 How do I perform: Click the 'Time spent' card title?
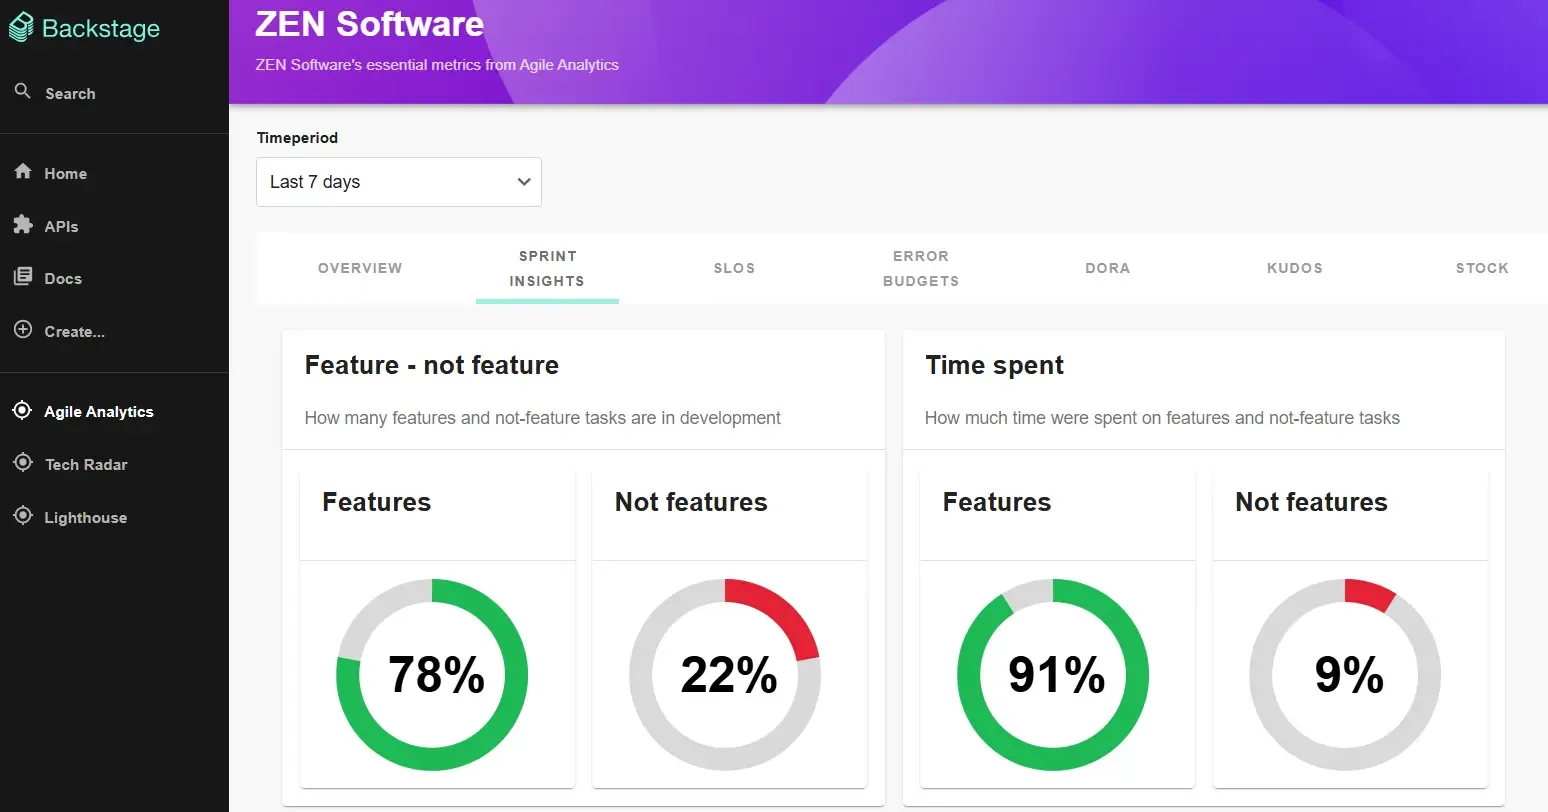click(994, 365)
